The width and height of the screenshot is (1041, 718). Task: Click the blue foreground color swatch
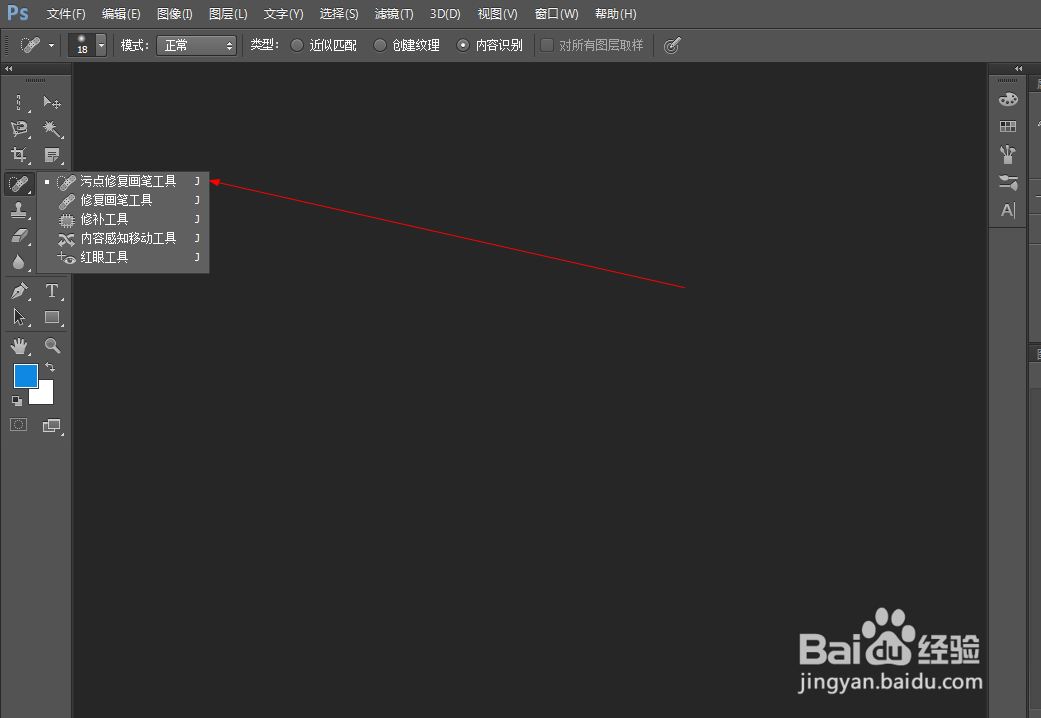(26, 375)
